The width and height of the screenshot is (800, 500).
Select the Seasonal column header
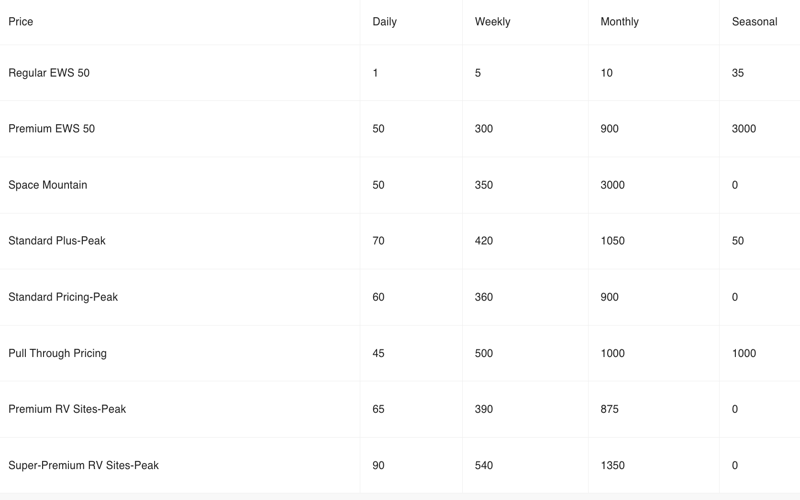(x=754, y=22)
